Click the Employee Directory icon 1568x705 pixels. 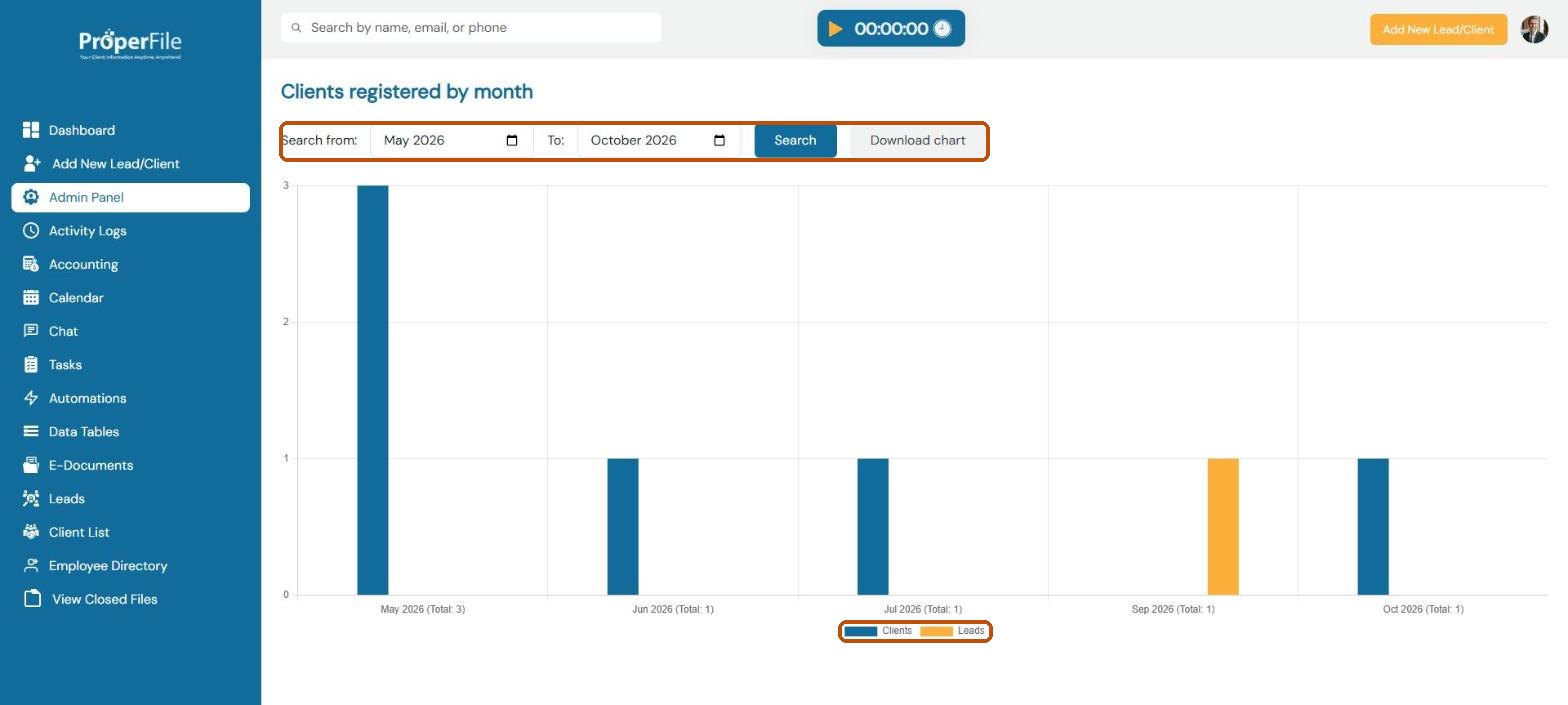pyautogui.click(x=31, y=565)
